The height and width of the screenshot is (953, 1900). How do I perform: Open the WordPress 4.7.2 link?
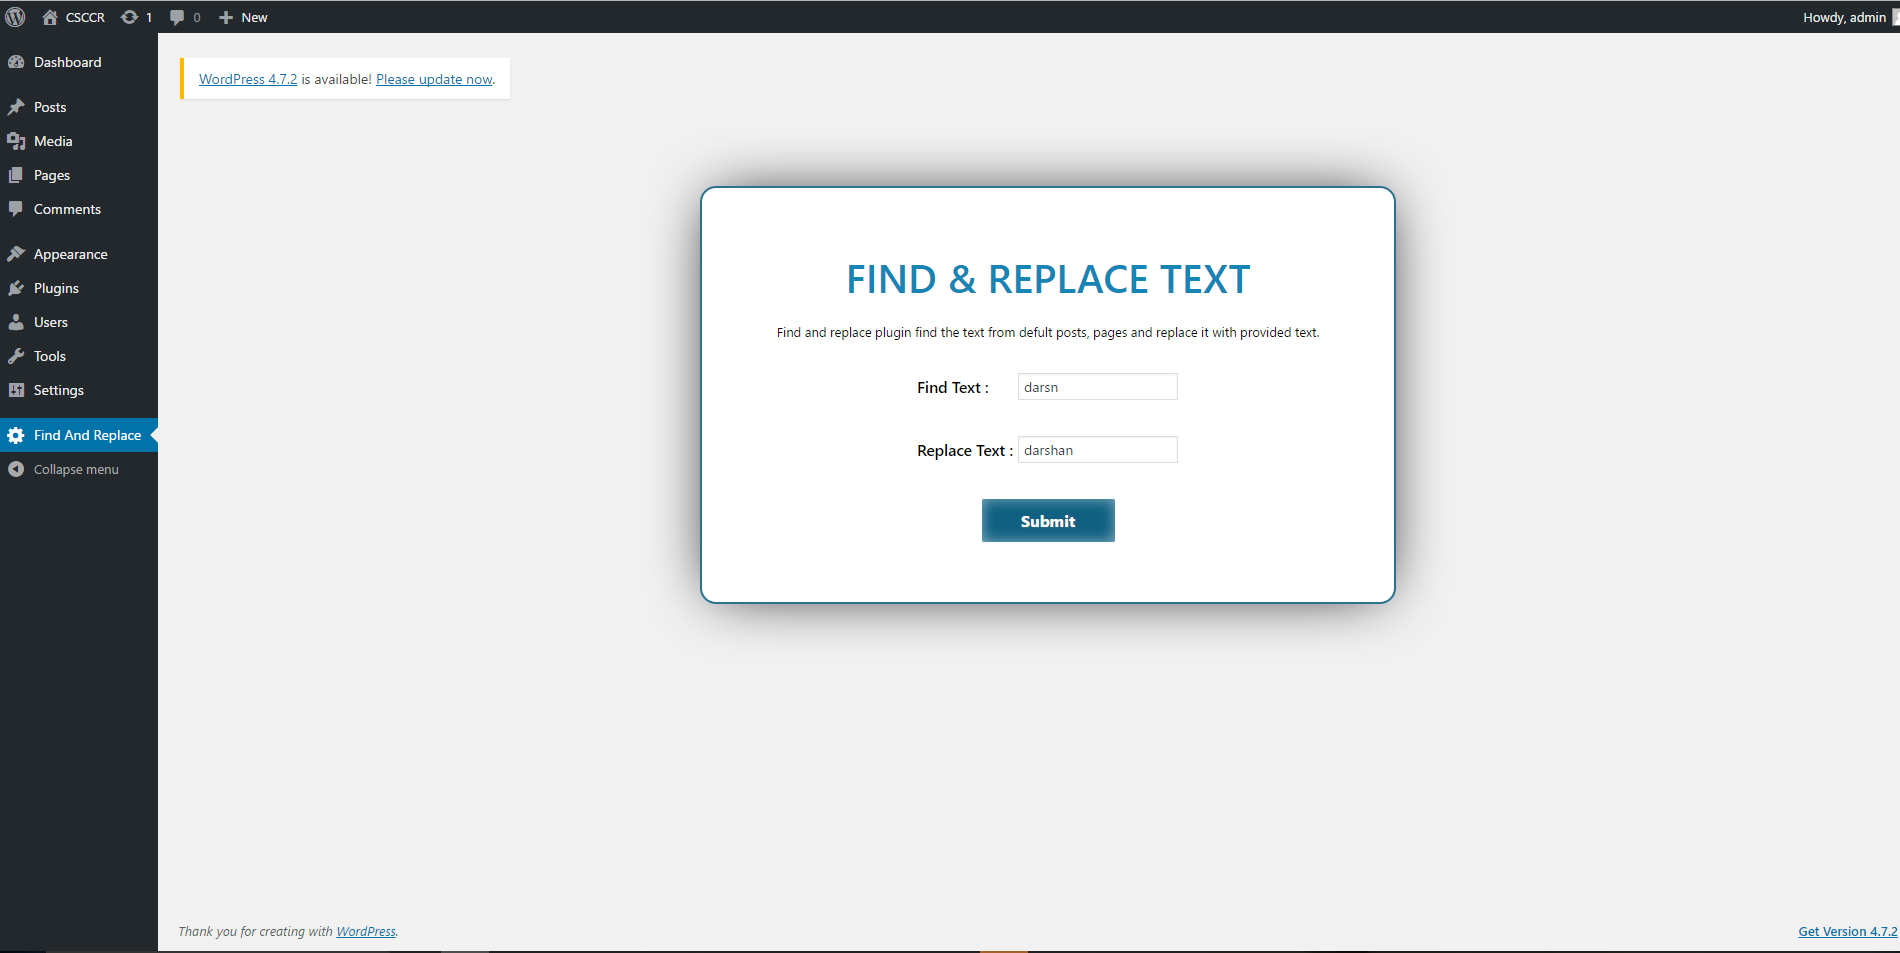click(248, 79)
